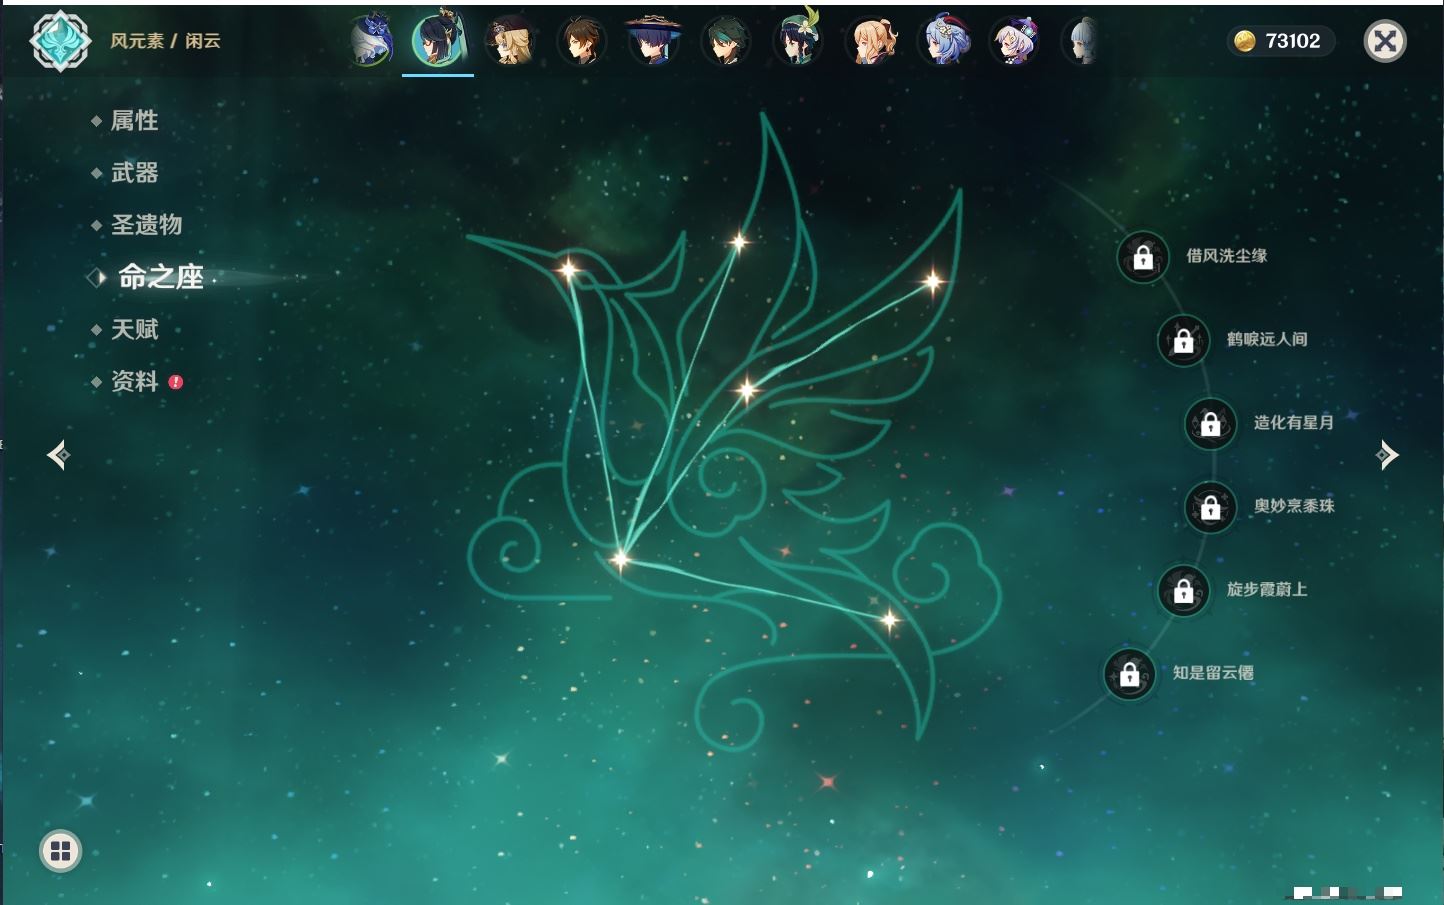Viewport: 1444px width, 905px height.
Task: Click the Mora coin icon
Action: tap(1244, 41)
